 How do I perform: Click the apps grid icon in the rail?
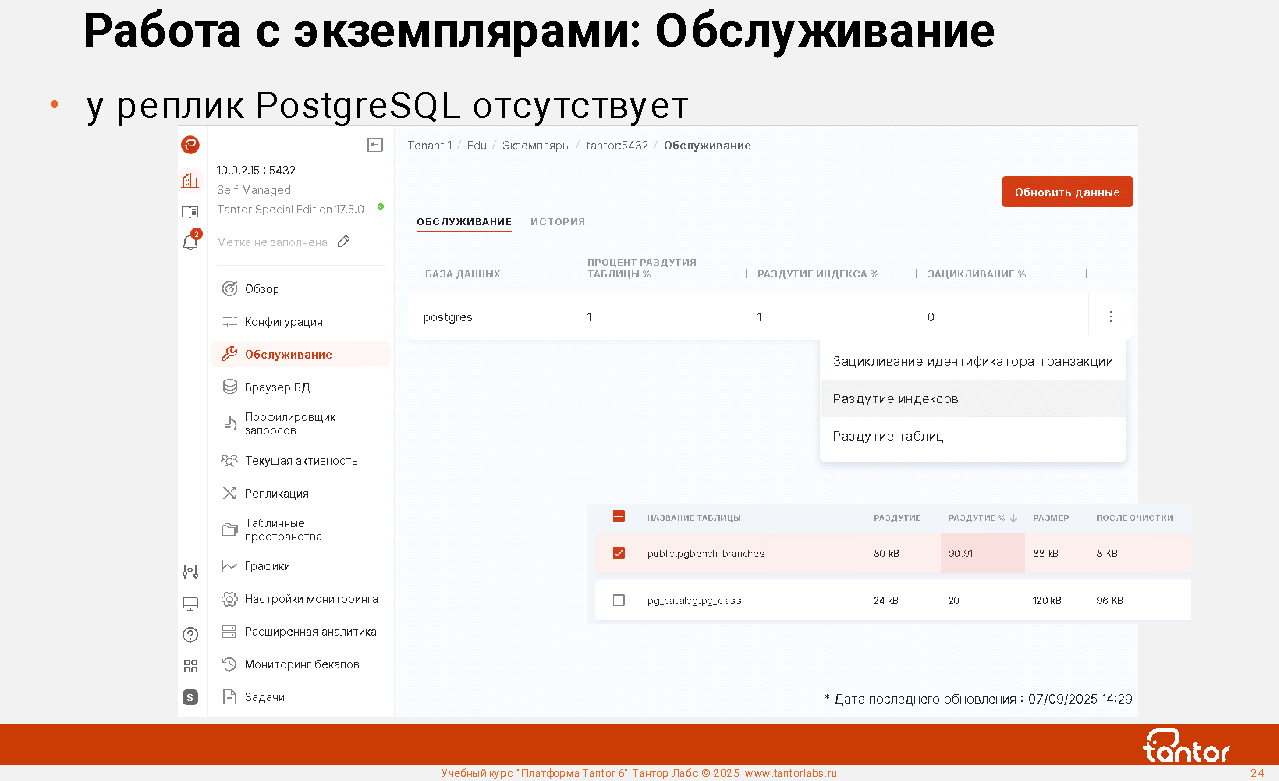[190, 666]
